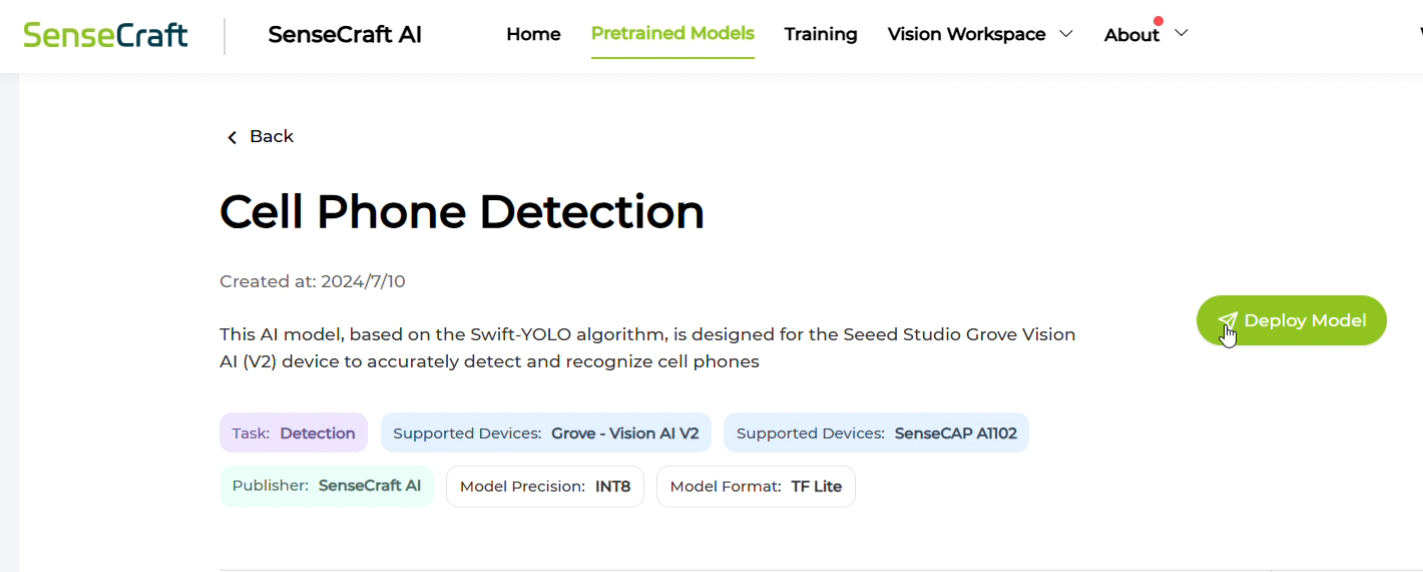
Task: Expand the About menu chevron
Action: 1181,34
